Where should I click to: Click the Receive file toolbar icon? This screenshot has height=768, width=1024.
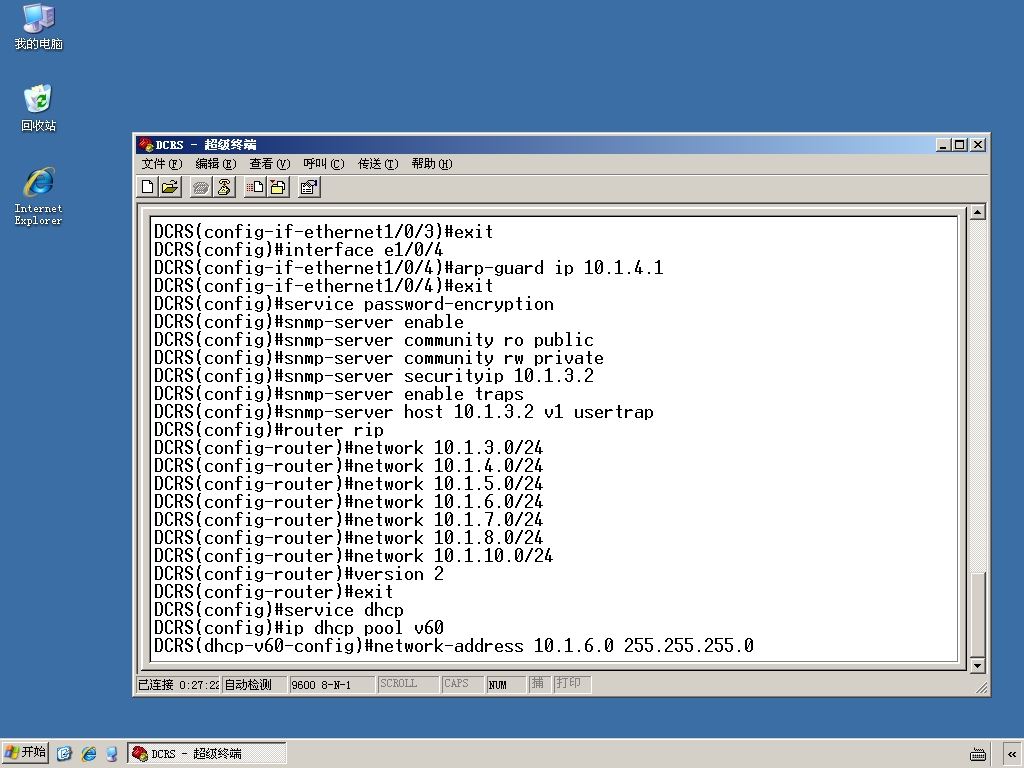click(278, 187)
